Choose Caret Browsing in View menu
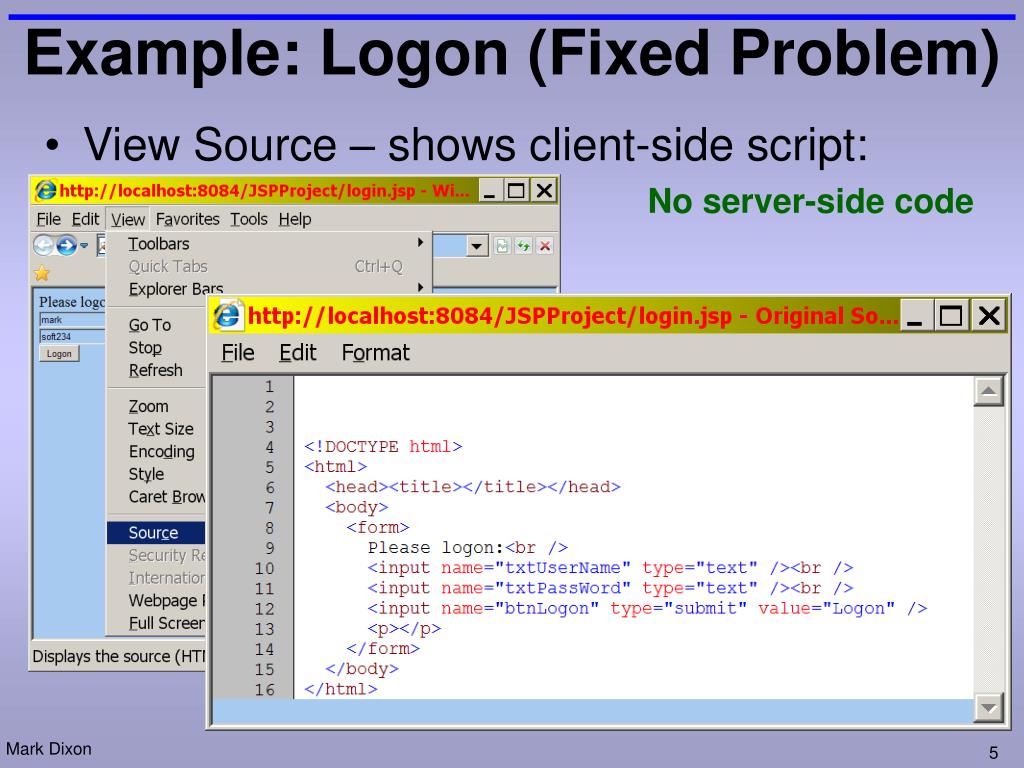 click(157, 497)
